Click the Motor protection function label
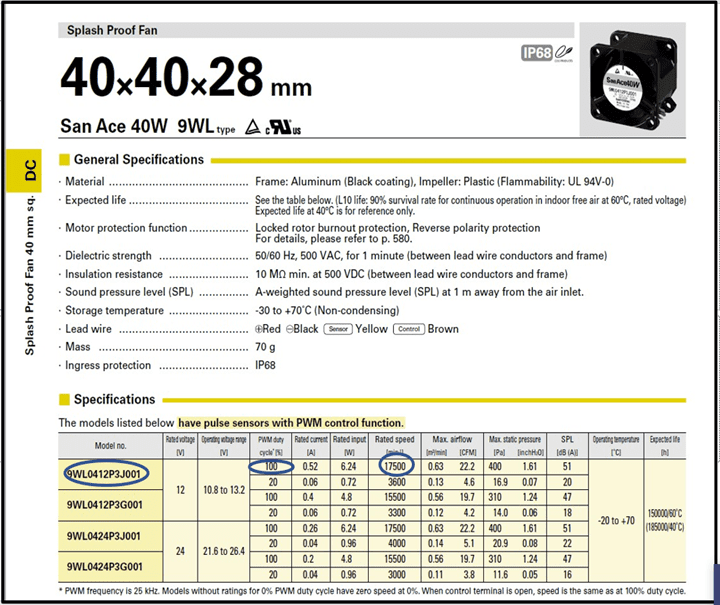Screen dimensions: 720x605 (126, 228)
